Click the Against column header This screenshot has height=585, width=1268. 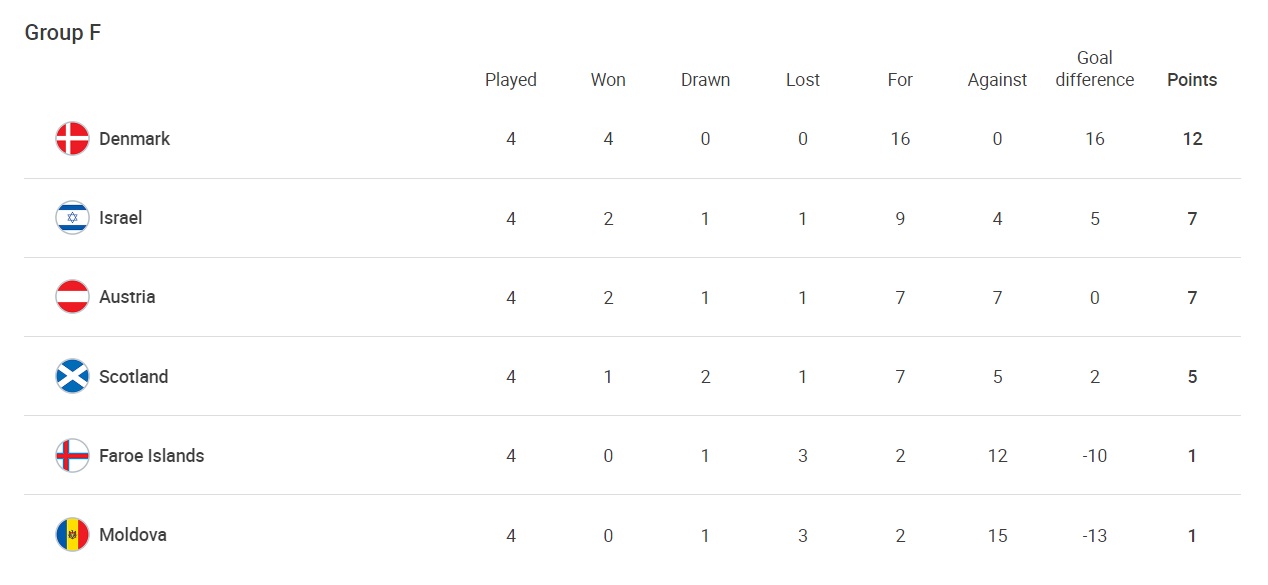(997, 80)
